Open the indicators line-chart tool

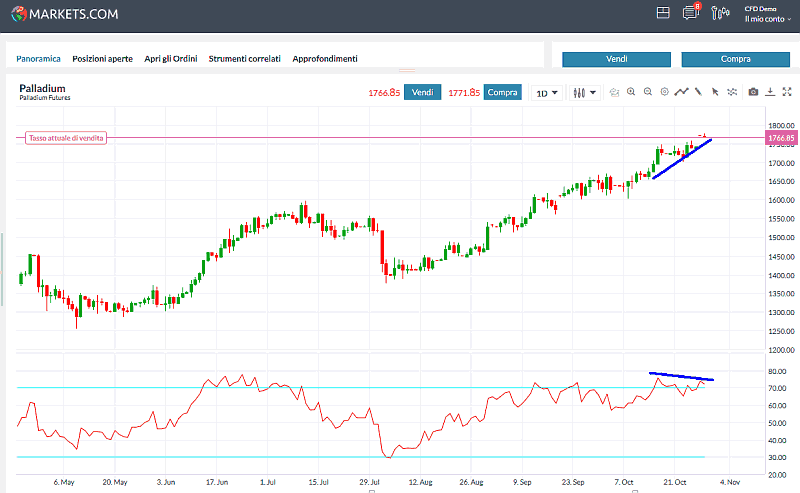coord(681,92)
